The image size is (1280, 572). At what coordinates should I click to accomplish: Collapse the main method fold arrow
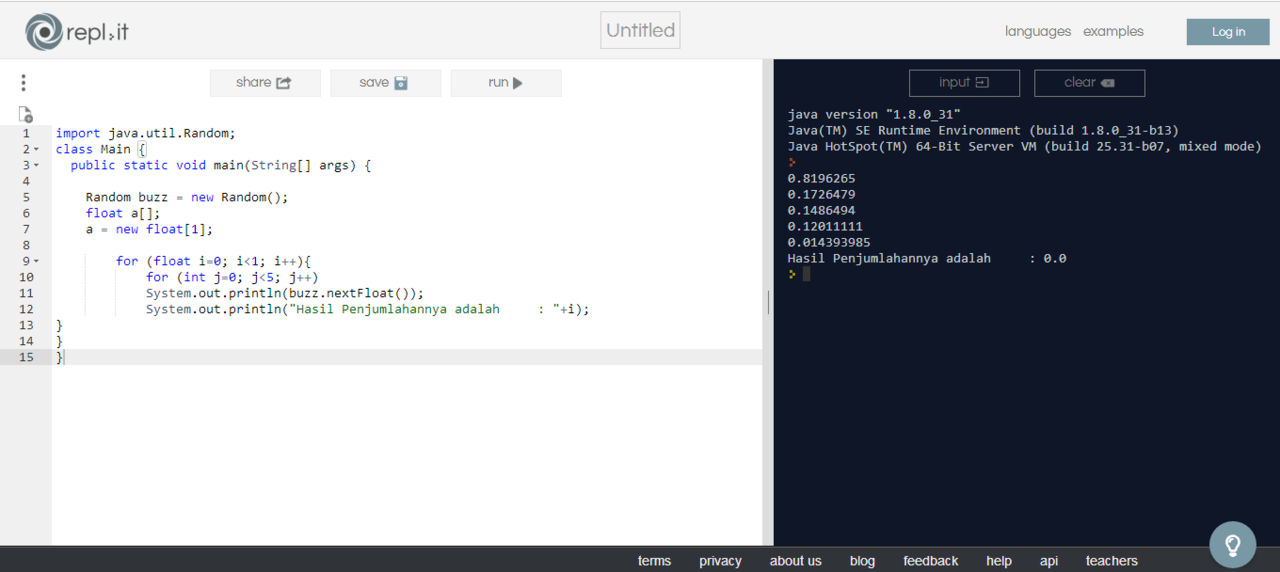pos(37,166)
